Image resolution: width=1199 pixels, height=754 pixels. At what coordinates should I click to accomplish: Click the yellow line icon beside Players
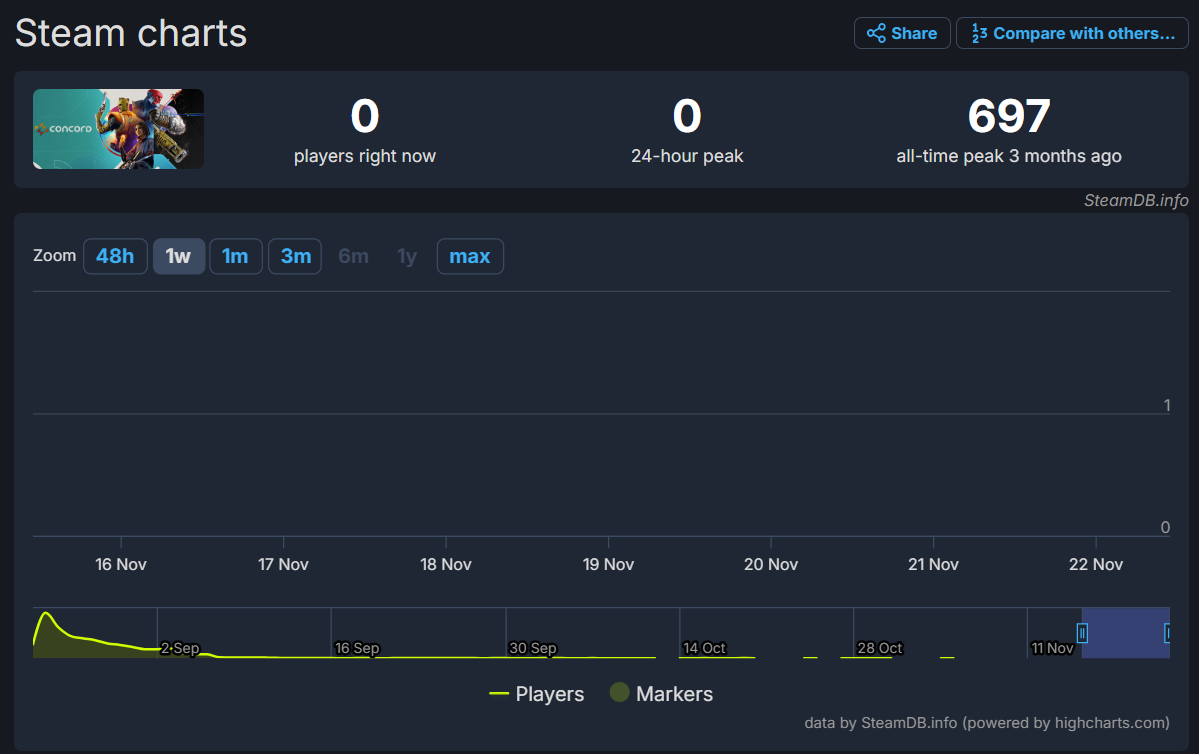(x=499, y=694)
